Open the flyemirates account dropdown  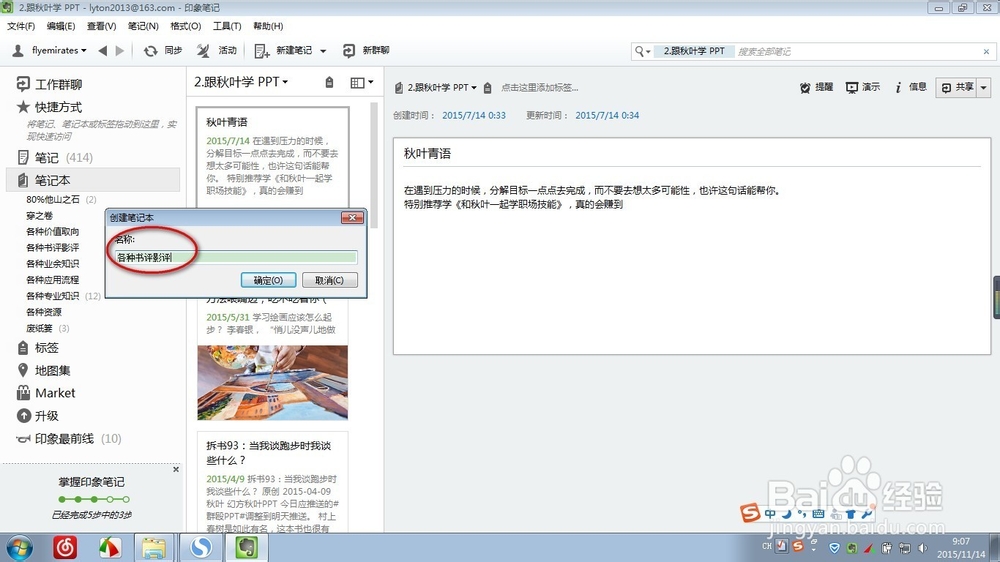[50, 50]
